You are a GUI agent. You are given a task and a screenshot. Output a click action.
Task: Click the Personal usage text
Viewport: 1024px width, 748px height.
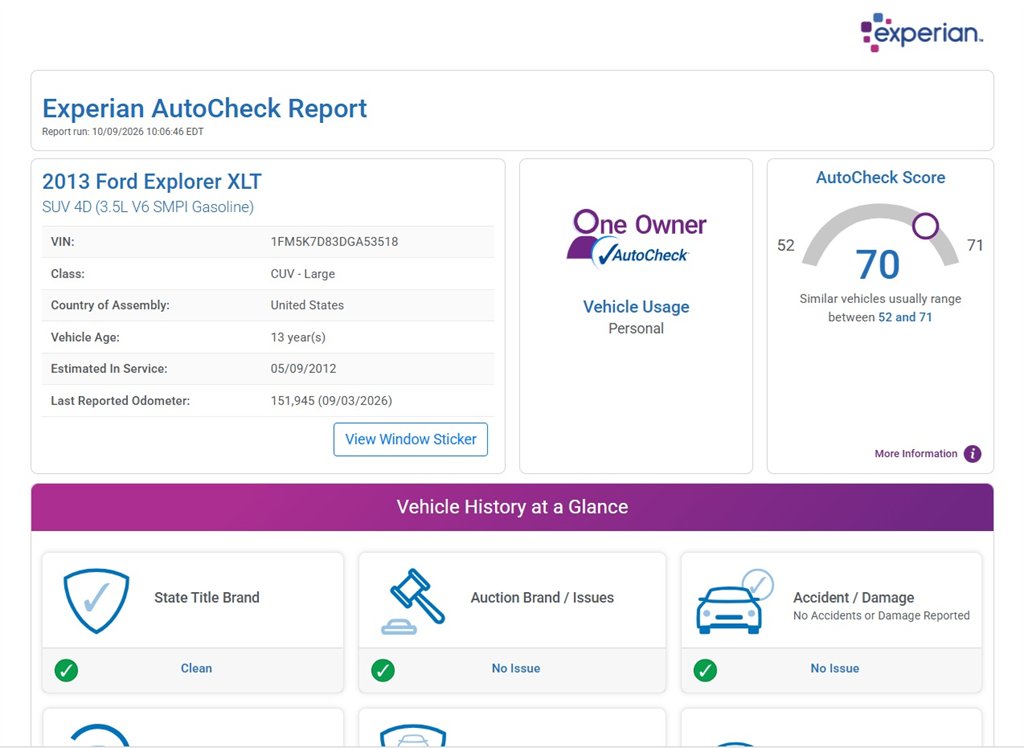click(x=636, y=329)
